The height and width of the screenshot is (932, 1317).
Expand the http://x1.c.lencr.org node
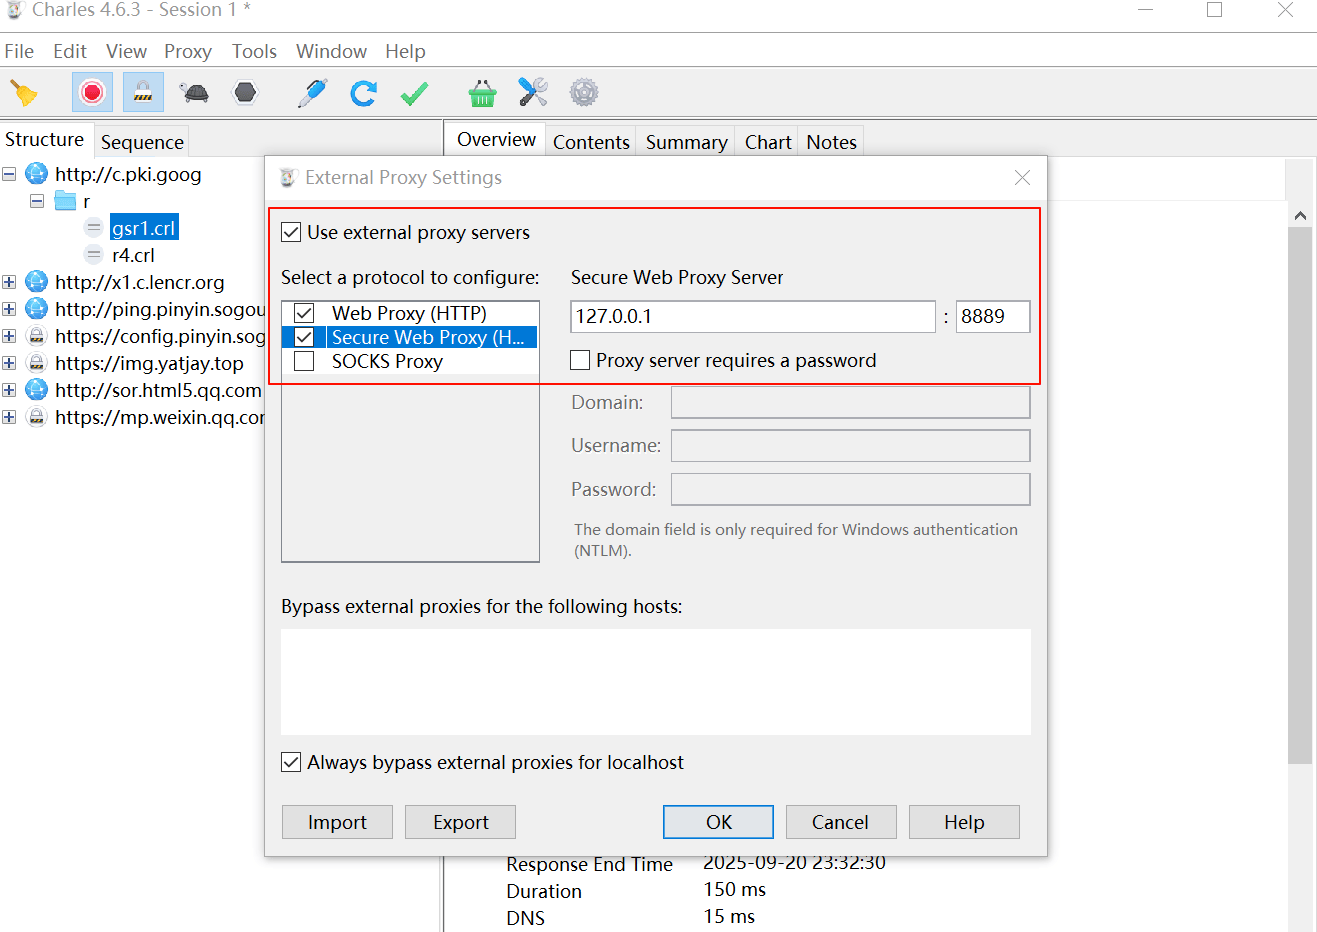pyautogui.click(x=9, y=282)
